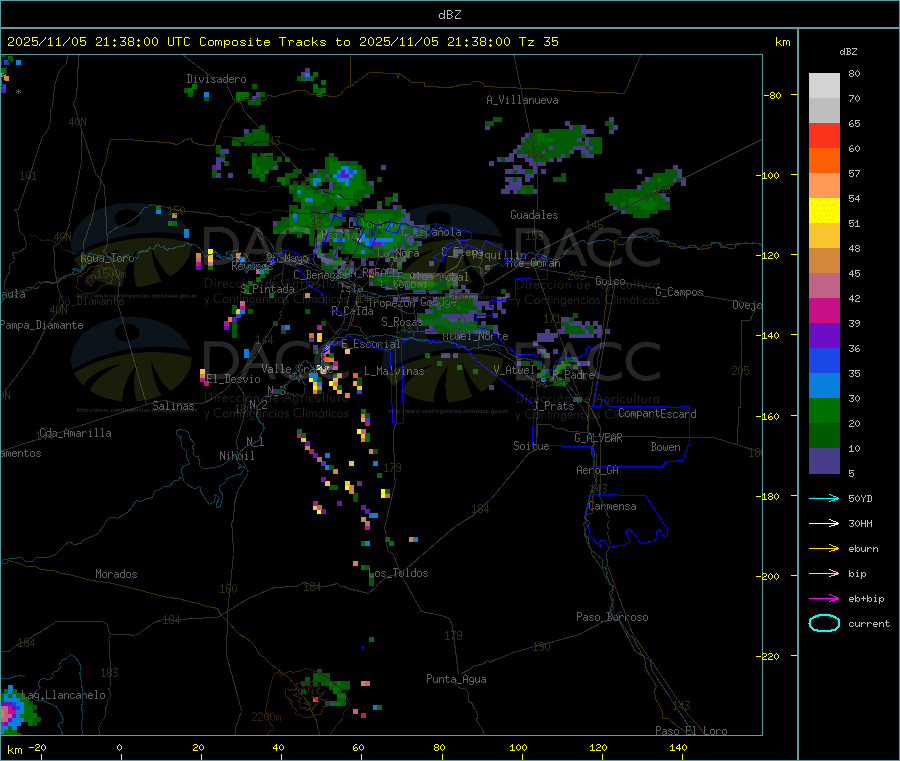Click the Carmensa map label
Viewport: 900px width, 761px height.
[612, 506]
